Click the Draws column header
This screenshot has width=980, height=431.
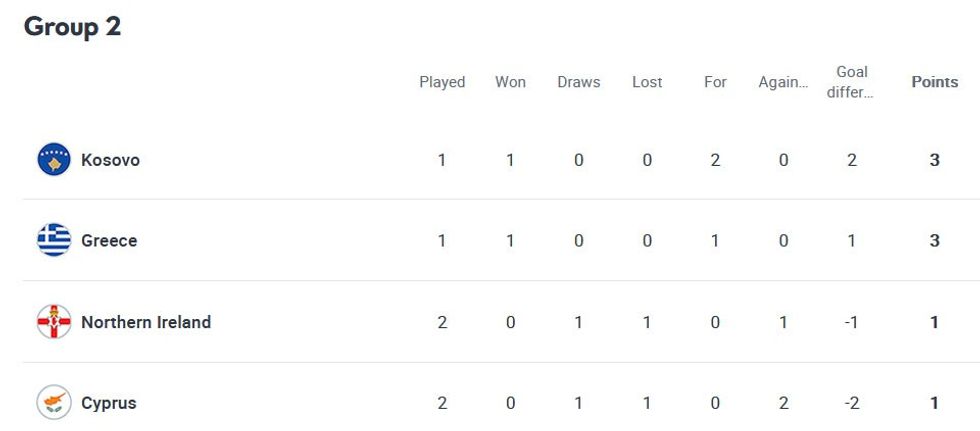click(x=579, y=82)
